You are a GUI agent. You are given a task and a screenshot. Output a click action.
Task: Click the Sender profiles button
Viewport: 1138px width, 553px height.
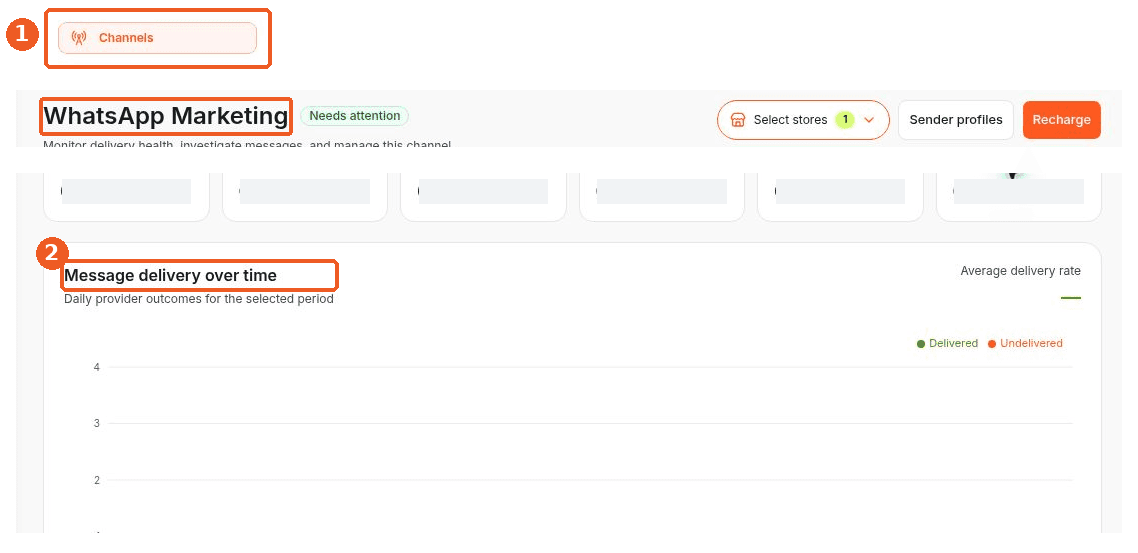pyautogui.click(x=956, y=120)
